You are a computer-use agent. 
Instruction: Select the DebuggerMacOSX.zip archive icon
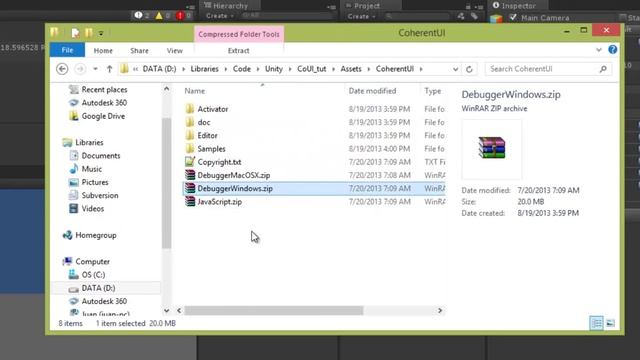(x=190, y=175)
